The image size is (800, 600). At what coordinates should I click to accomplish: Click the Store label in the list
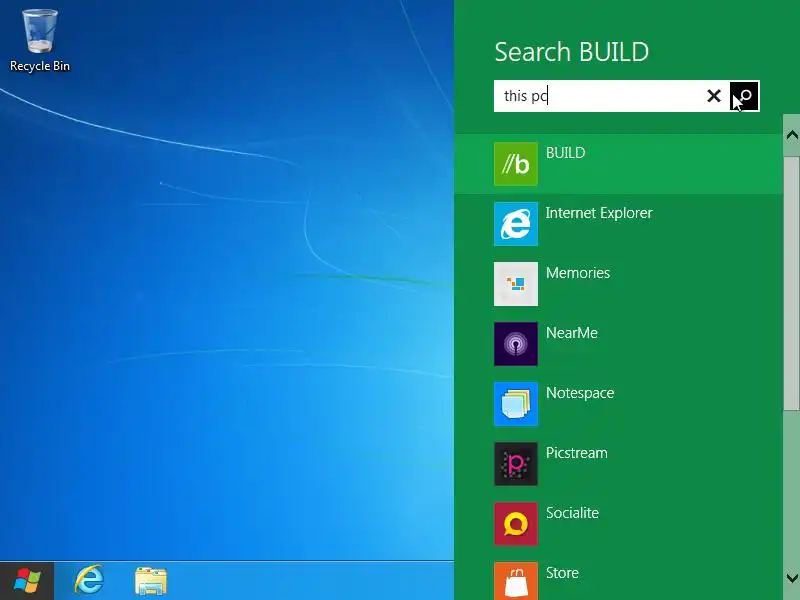click(x=562, y=573)
